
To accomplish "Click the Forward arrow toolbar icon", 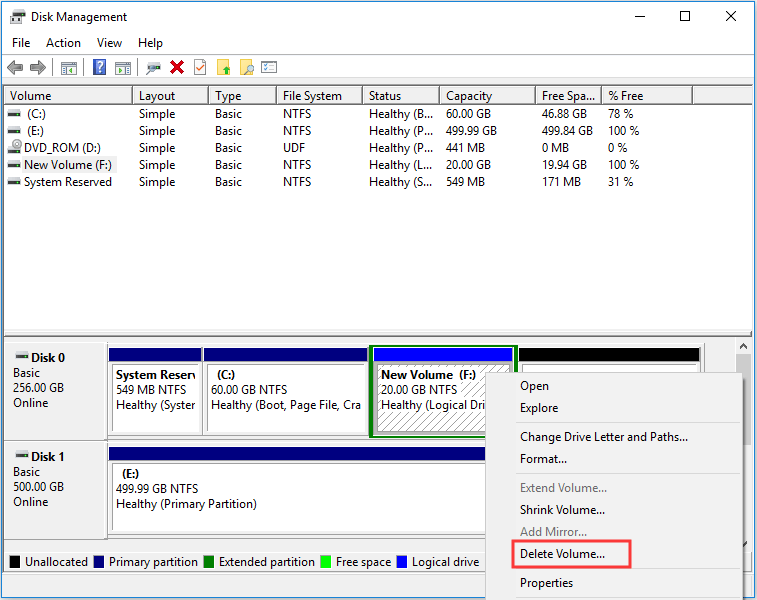I will tap(38, 68).
